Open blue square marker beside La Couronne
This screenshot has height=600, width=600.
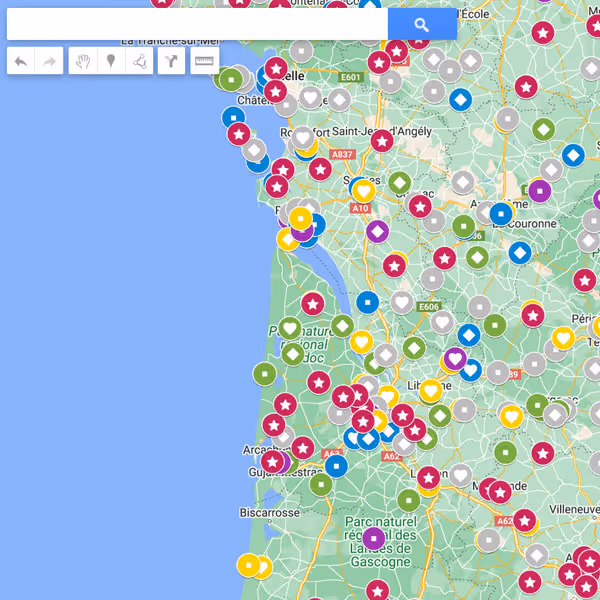pyautogui.click(x=501, y=214)
